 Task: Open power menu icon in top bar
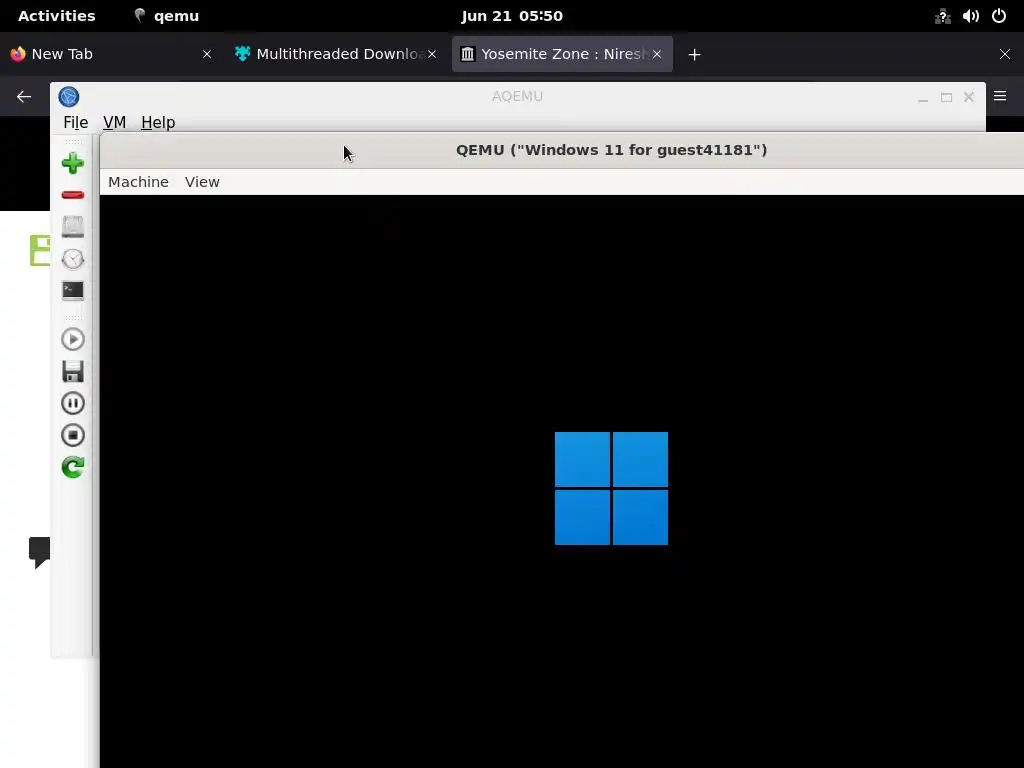pyautogui.click(x=999, y=16)
